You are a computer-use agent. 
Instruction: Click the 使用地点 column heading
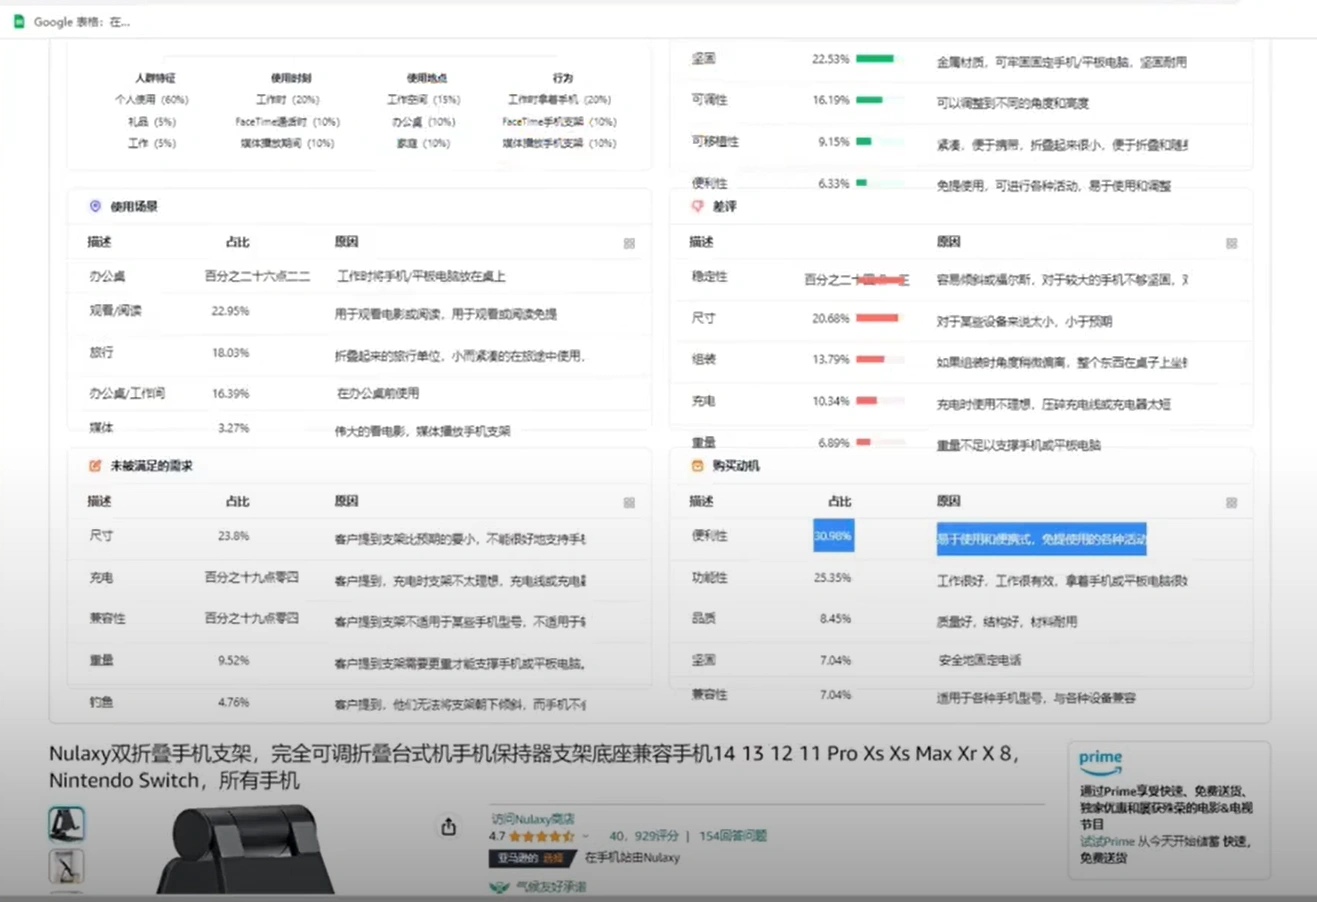(427, 78)
